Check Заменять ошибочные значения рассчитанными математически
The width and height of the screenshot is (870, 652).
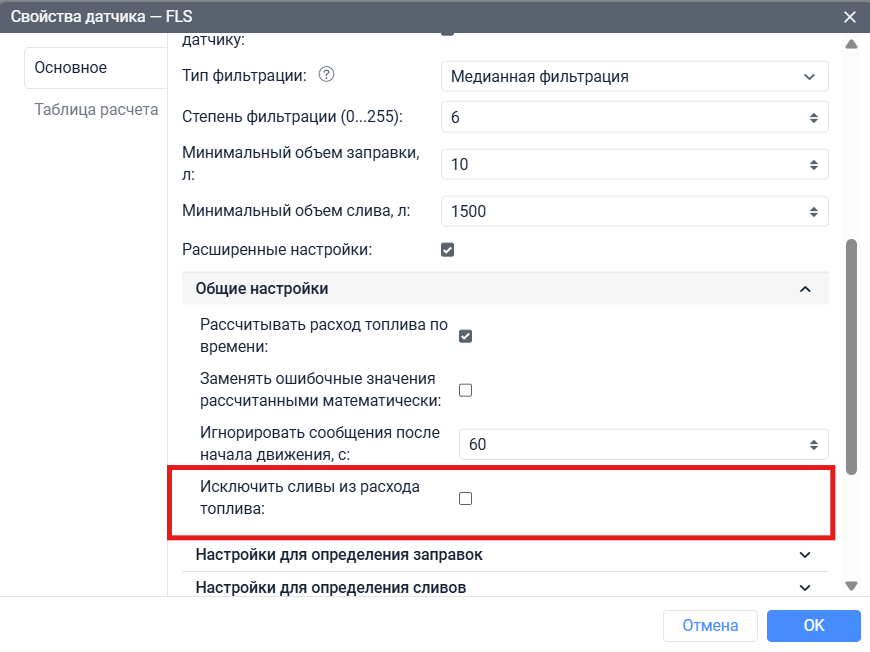click(465, 390)
